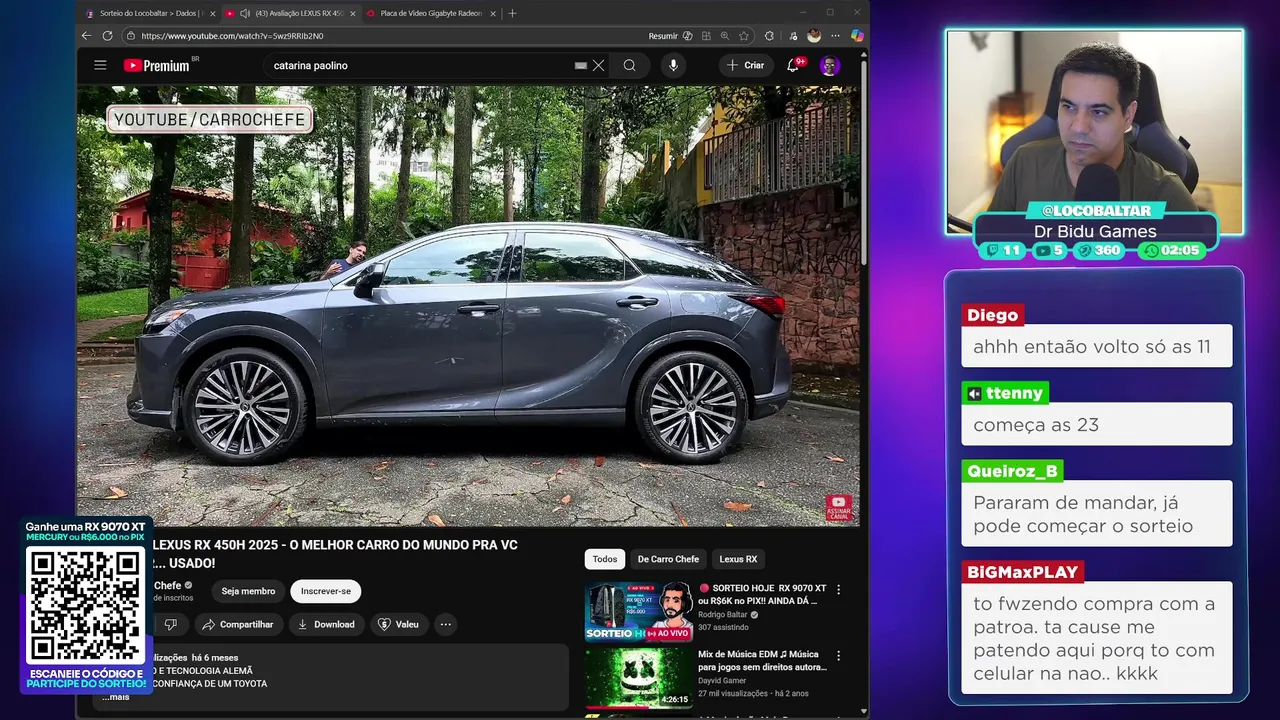Open Dayvid Gamer channel name

pyautogui.click(x=723, y=680)
